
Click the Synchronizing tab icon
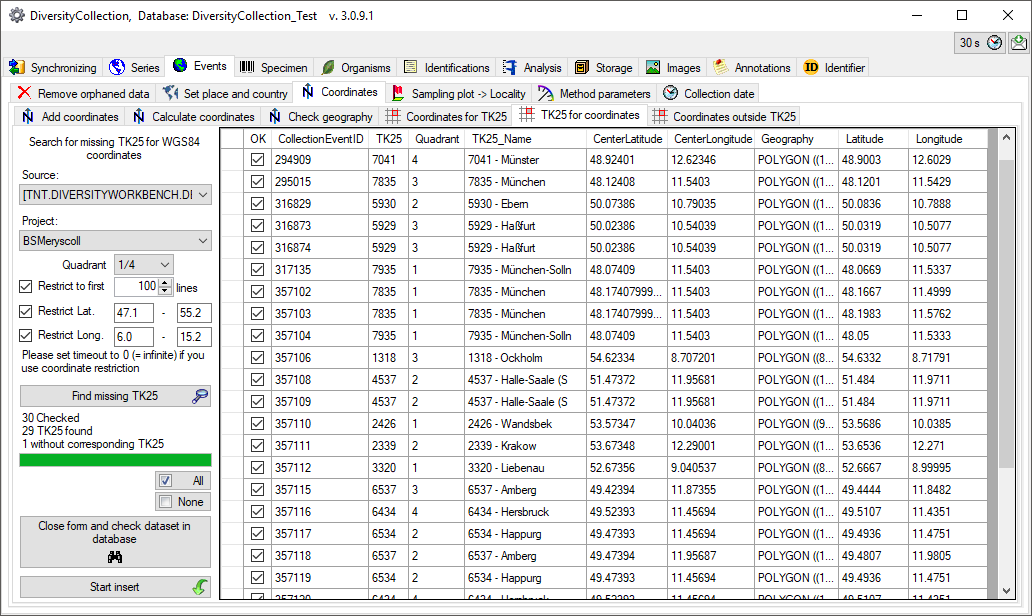(x=17, y=67)
